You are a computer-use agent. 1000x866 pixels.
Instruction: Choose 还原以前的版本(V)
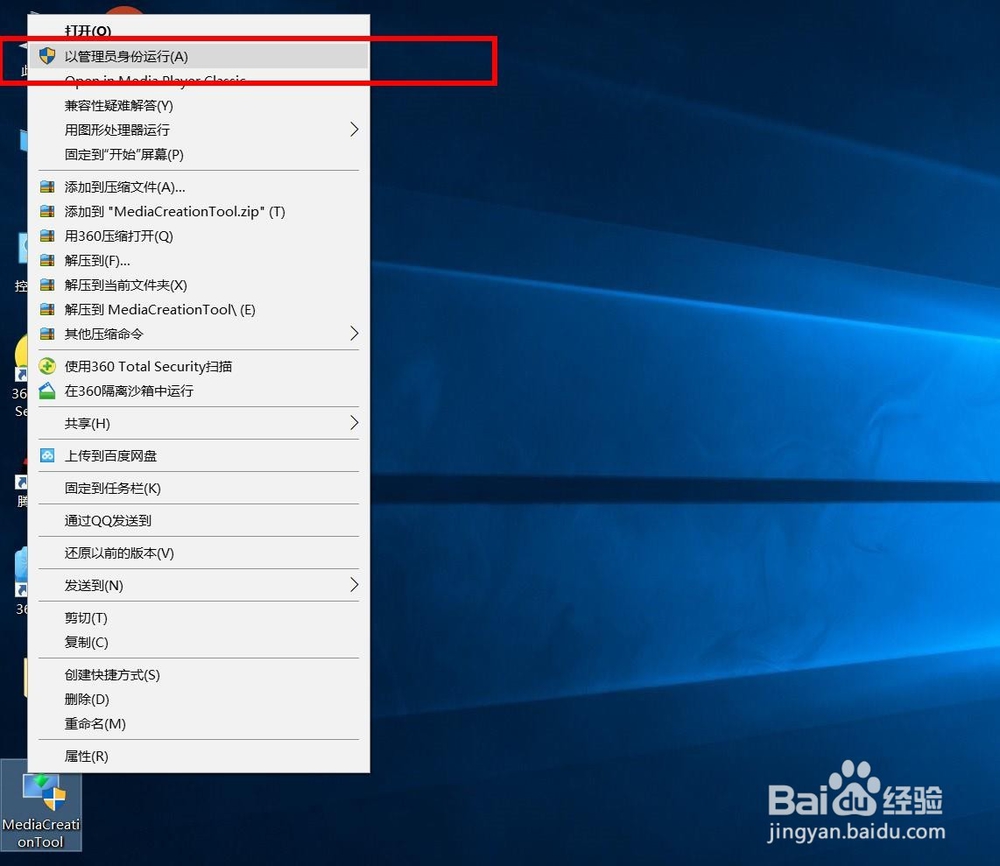pos(198,553)
